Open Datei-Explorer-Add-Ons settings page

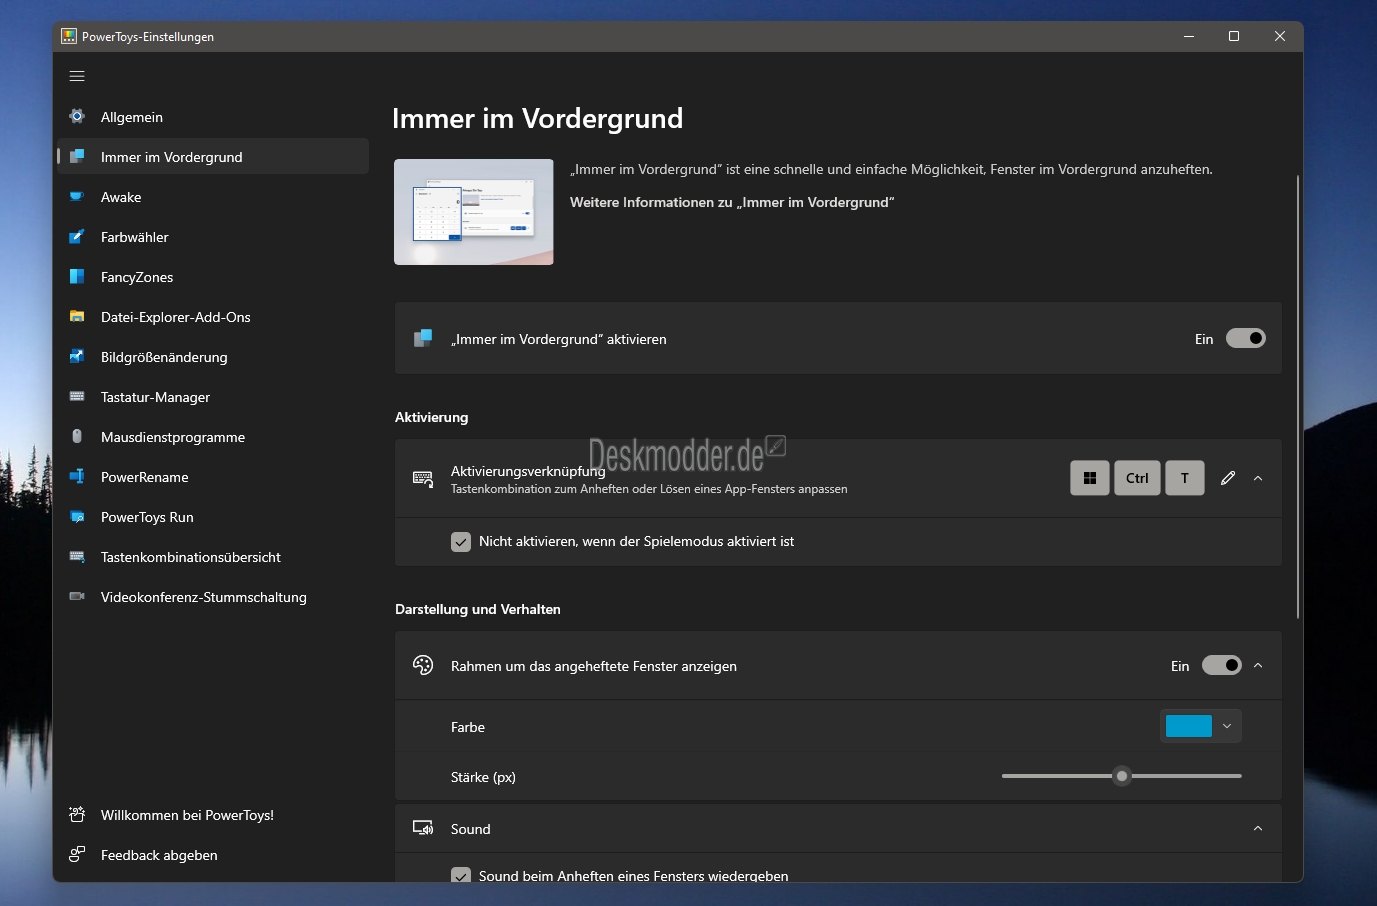pyautogui.click(x=213, y=317)
